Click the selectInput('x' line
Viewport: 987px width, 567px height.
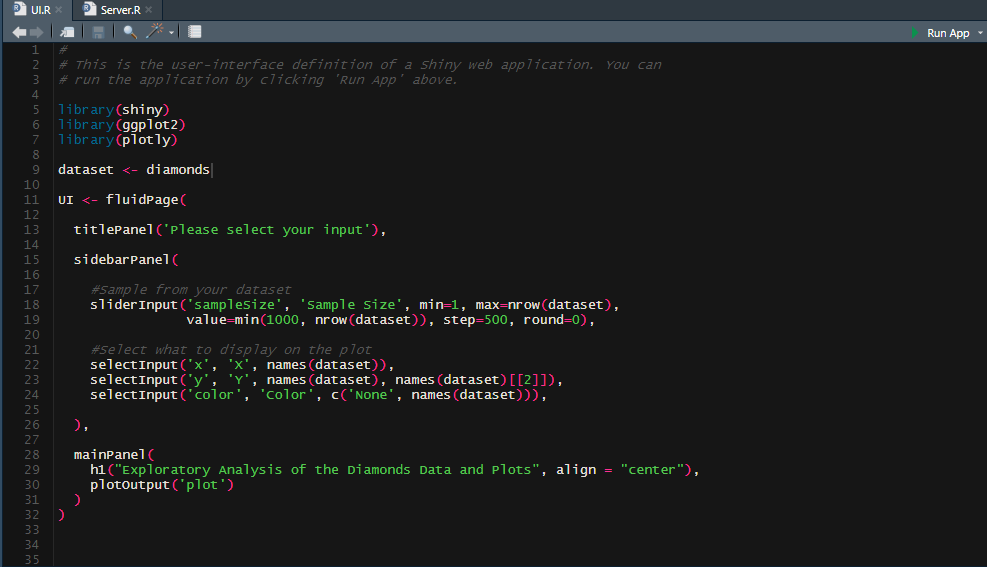click(242, 365)
